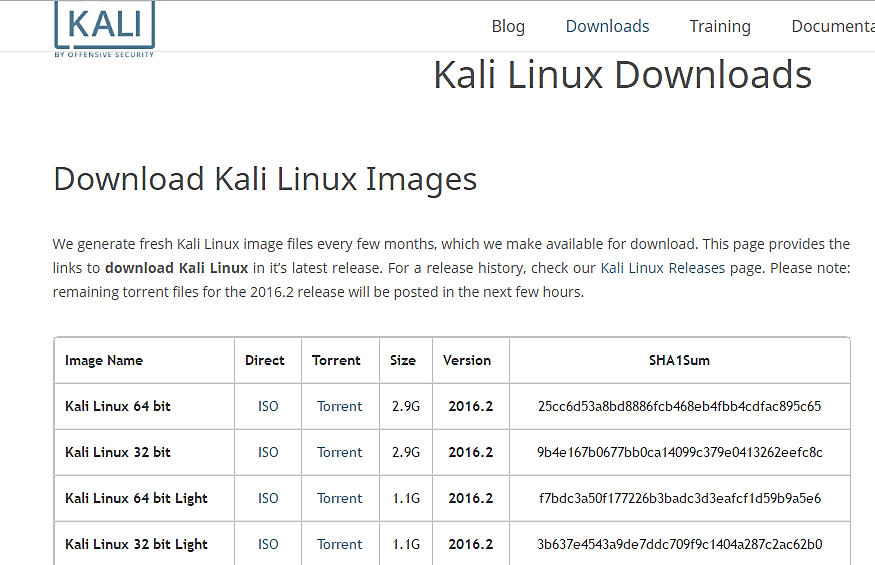Open the Downloads menu item

pos(607,26)
